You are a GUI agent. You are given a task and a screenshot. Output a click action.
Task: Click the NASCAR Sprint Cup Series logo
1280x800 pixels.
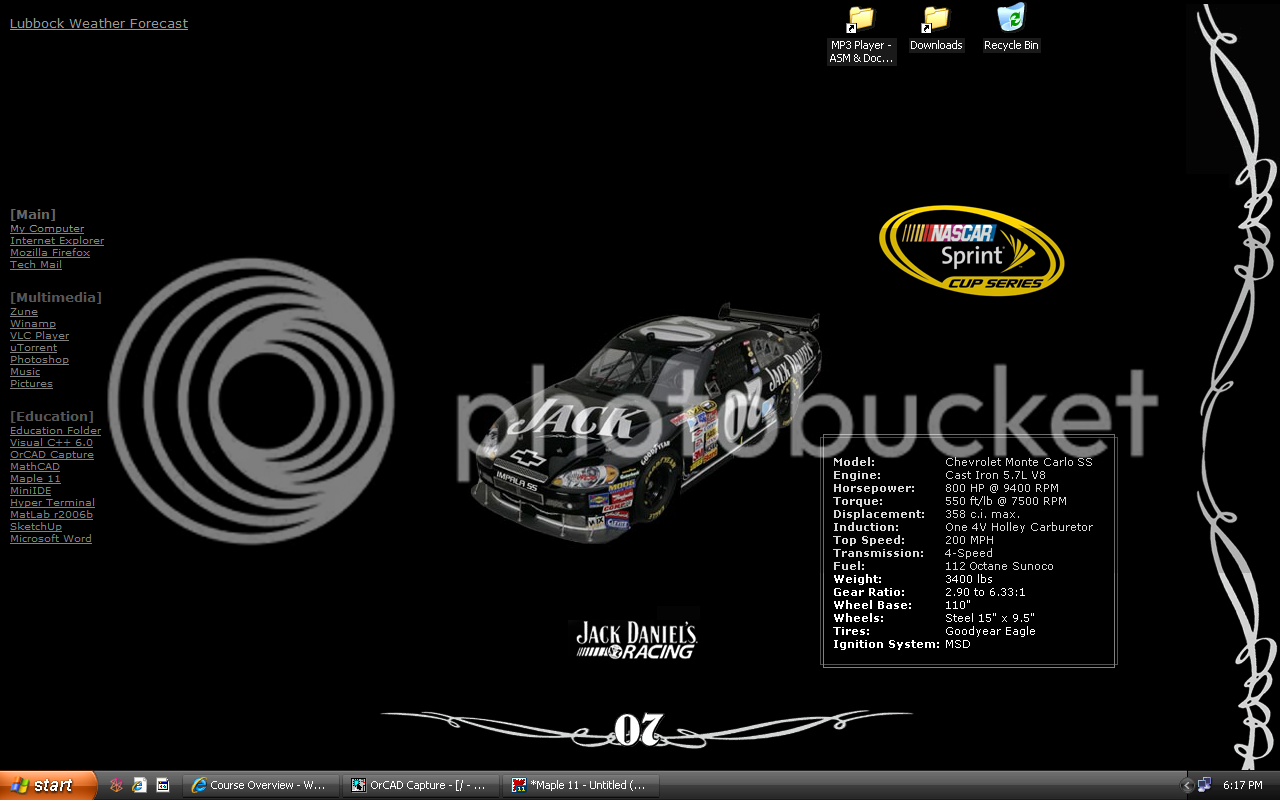(971, 250)
